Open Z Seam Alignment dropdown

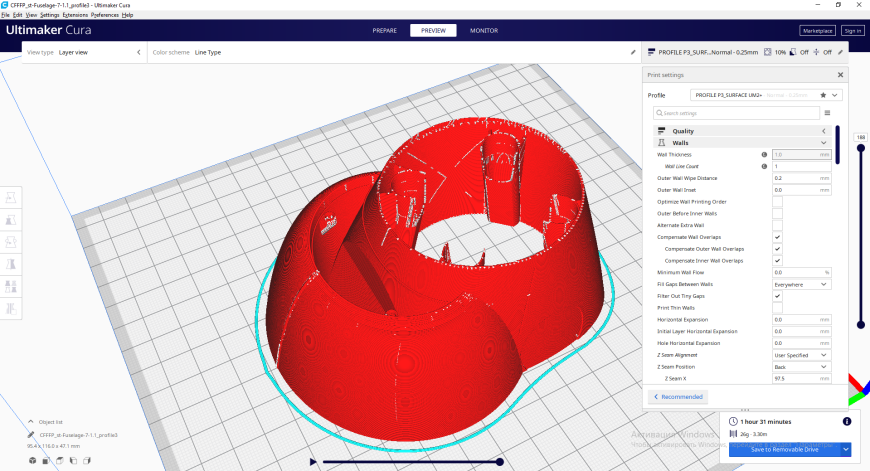801,355
